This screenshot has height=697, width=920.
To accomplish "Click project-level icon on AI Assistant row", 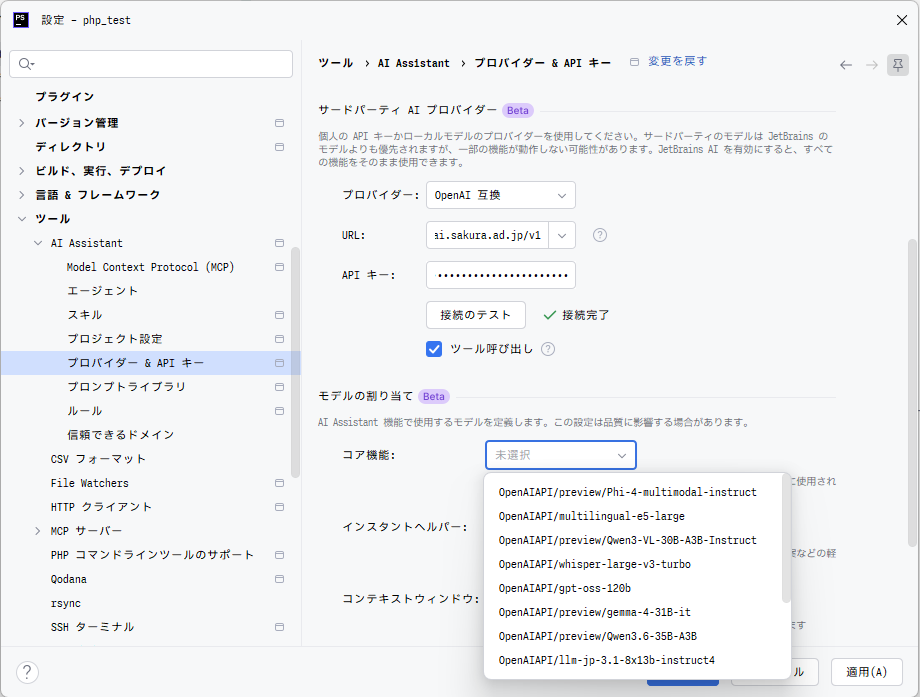I will 279,243.
